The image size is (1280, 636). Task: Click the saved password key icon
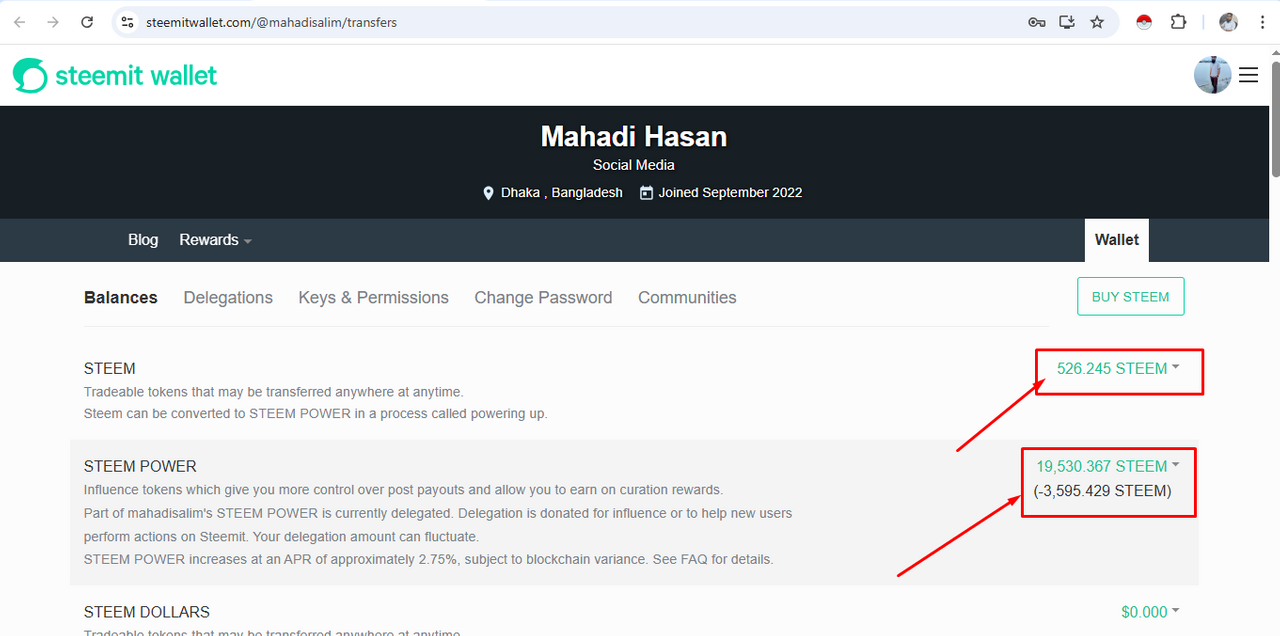point(1037,22)
